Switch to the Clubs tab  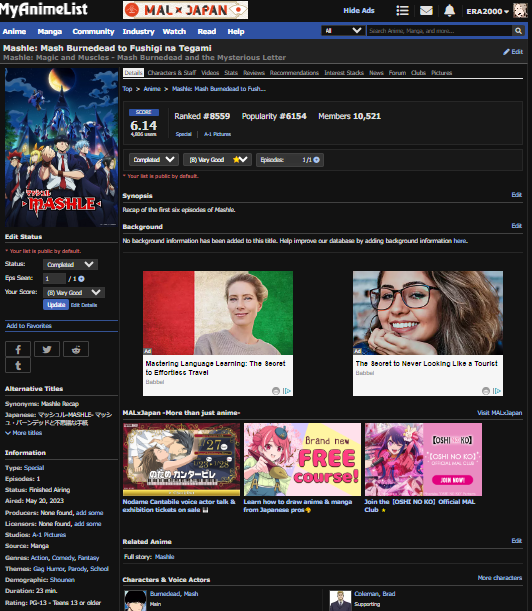click(x=418, y=73)
